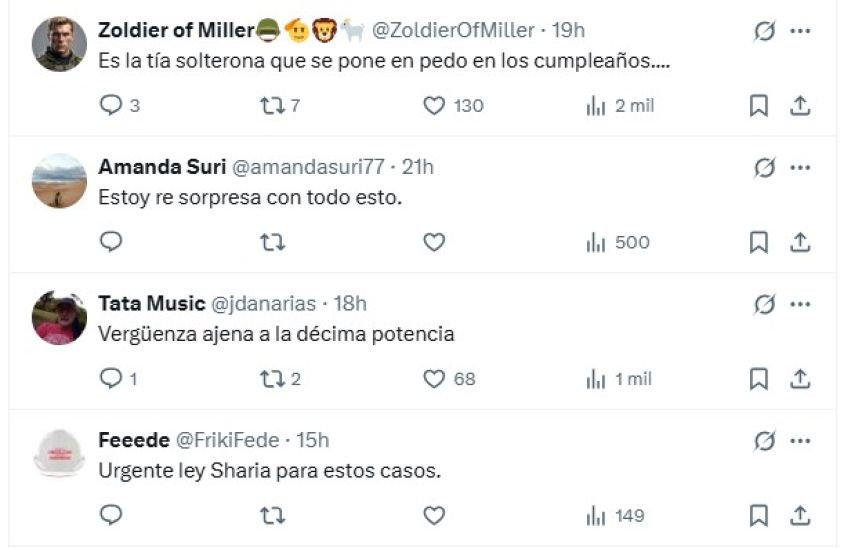Viewport: 862px width, 548px height.
Task: Retweet Tata Music's post
Action: [x=272, y=379]
